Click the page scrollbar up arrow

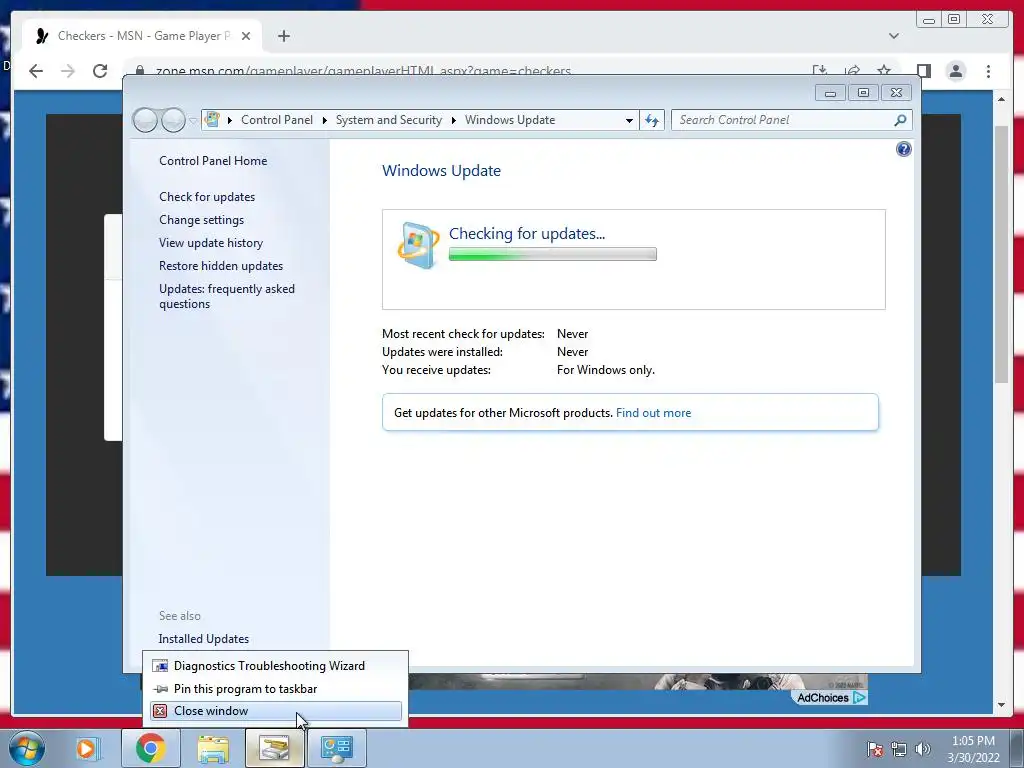(x=1001, y=99)
